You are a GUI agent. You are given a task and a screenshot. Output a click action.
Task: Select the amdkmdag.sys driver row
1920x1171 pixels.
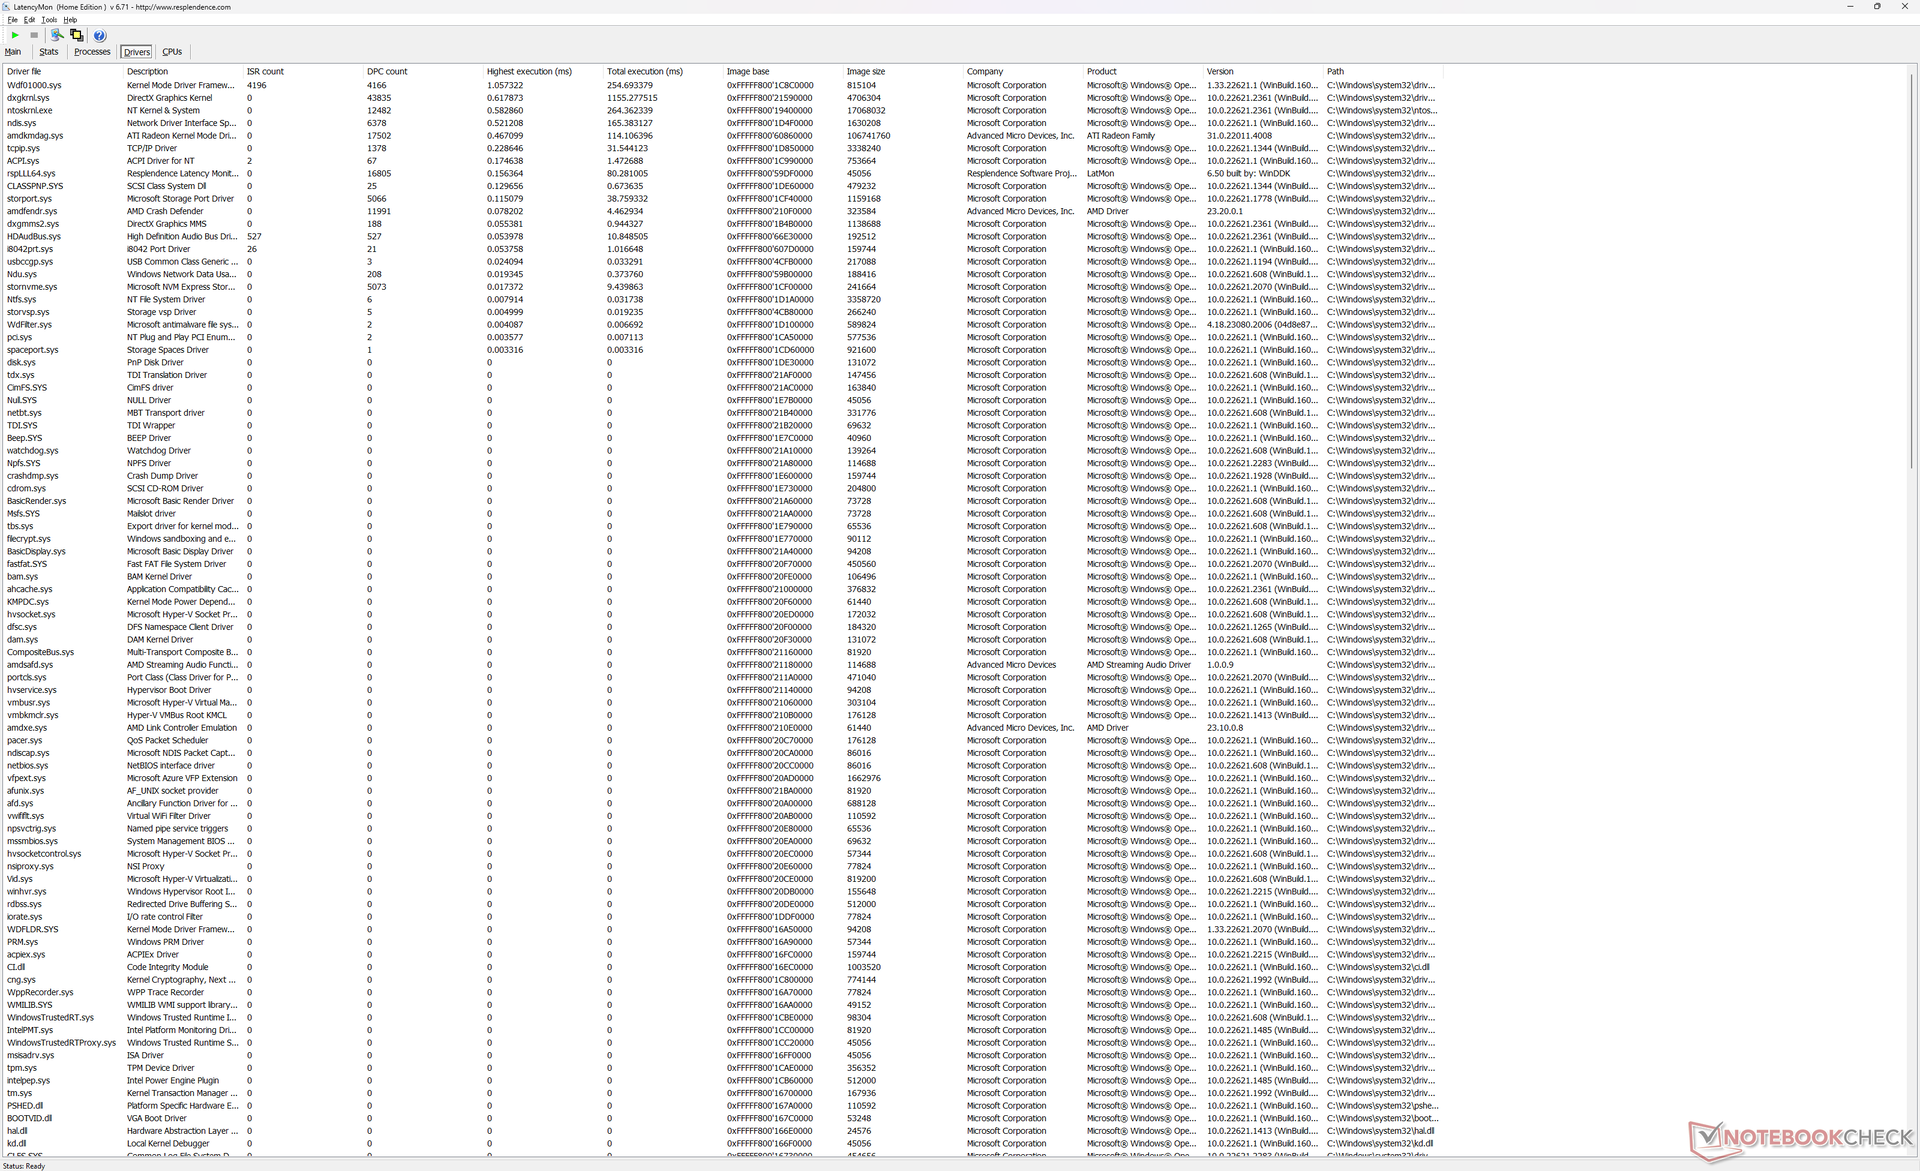35,136
